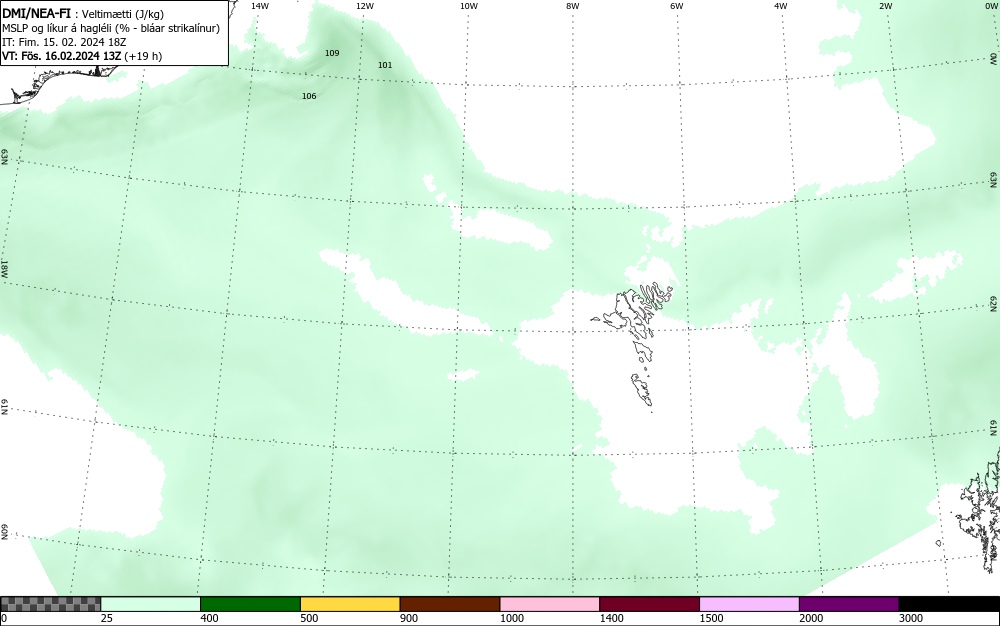Click the '12W' longitude label
Screen dimensions: 1000x626
click(x=365, y=6)
